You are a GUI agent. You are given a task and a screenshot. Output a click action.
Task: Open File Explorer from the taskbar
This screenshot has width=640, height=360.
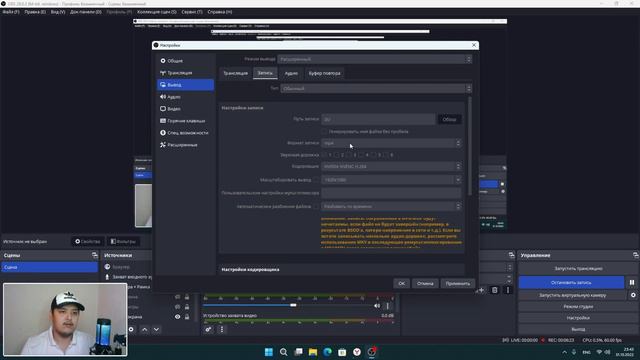coord(313,352)
